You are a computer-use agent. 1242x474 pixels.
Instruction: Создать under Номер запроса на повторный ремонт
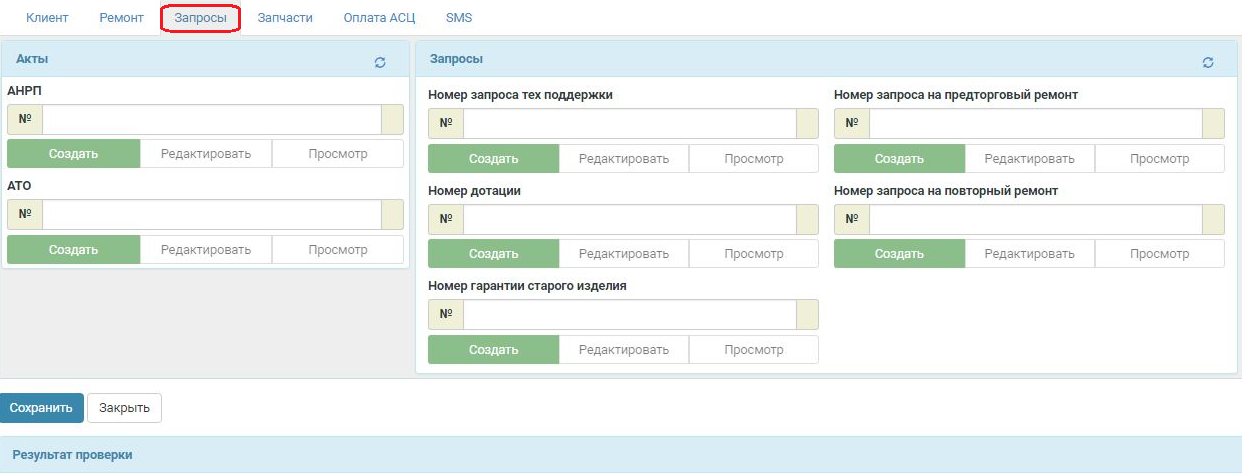(900, 254)
